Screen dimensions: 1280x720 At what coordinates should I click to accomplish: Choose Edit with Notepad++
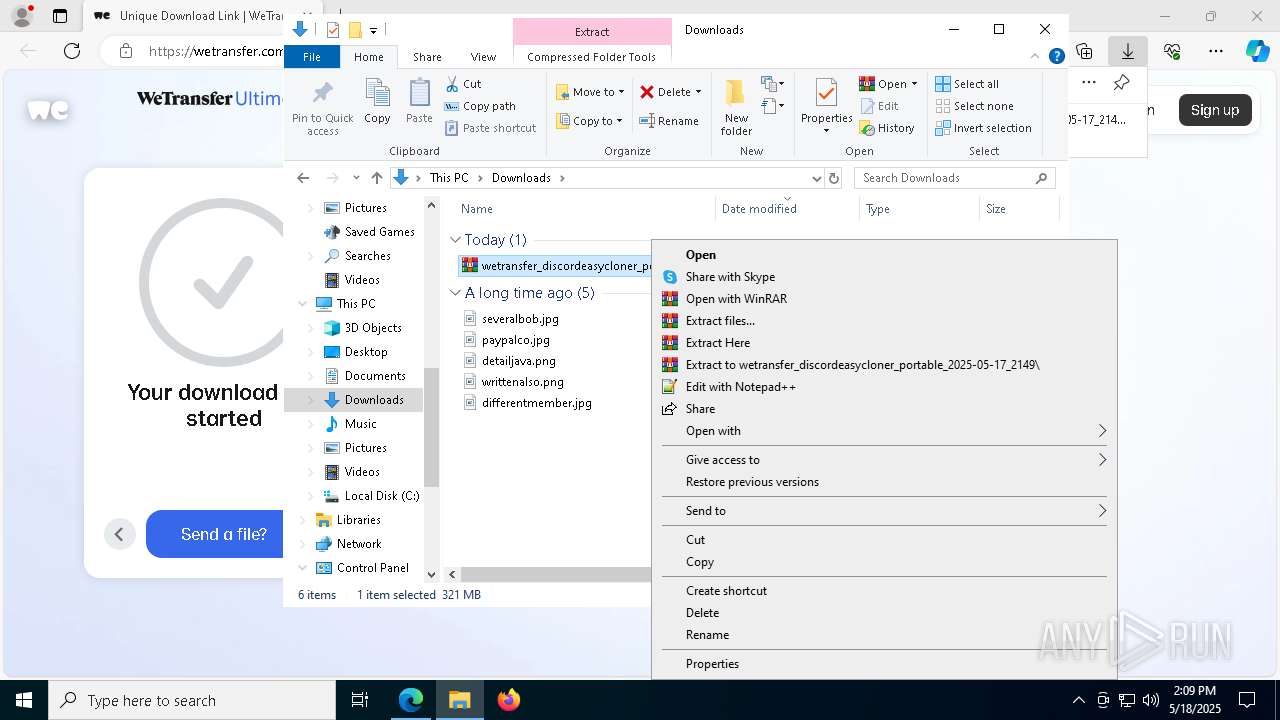click(884, 387)
